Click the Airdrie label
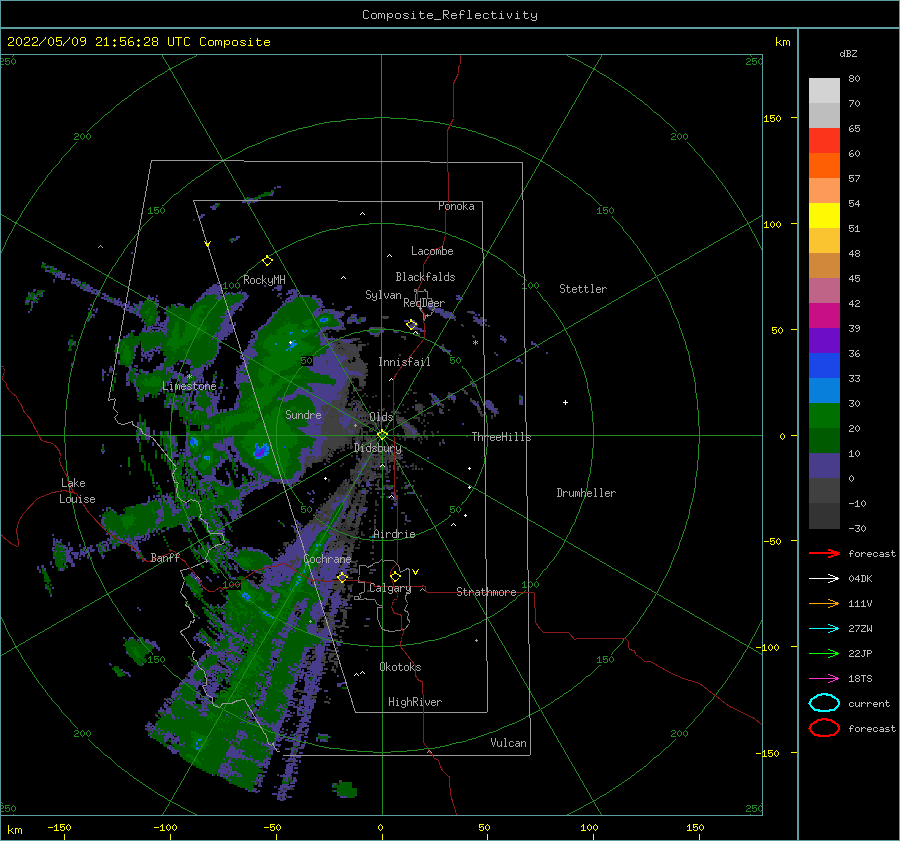 click(394, 534)
